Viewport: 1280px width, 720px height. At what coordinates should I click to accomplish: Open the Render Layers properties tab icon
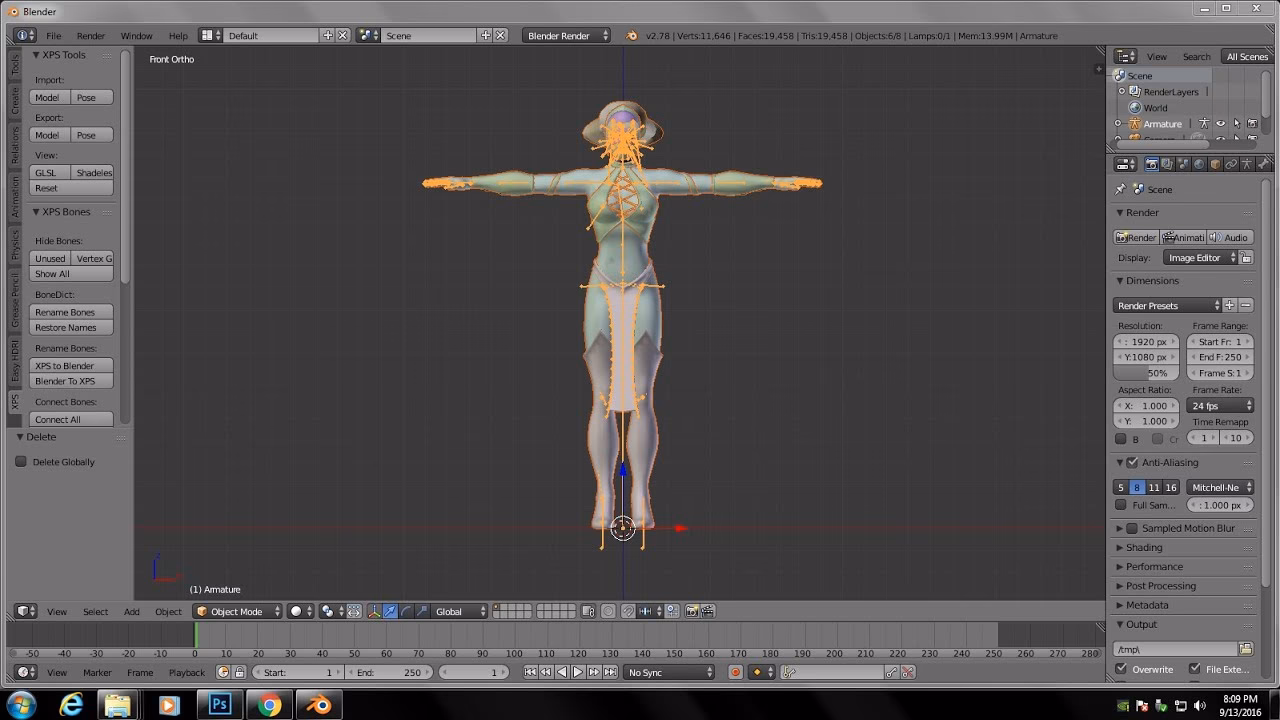1167,164
